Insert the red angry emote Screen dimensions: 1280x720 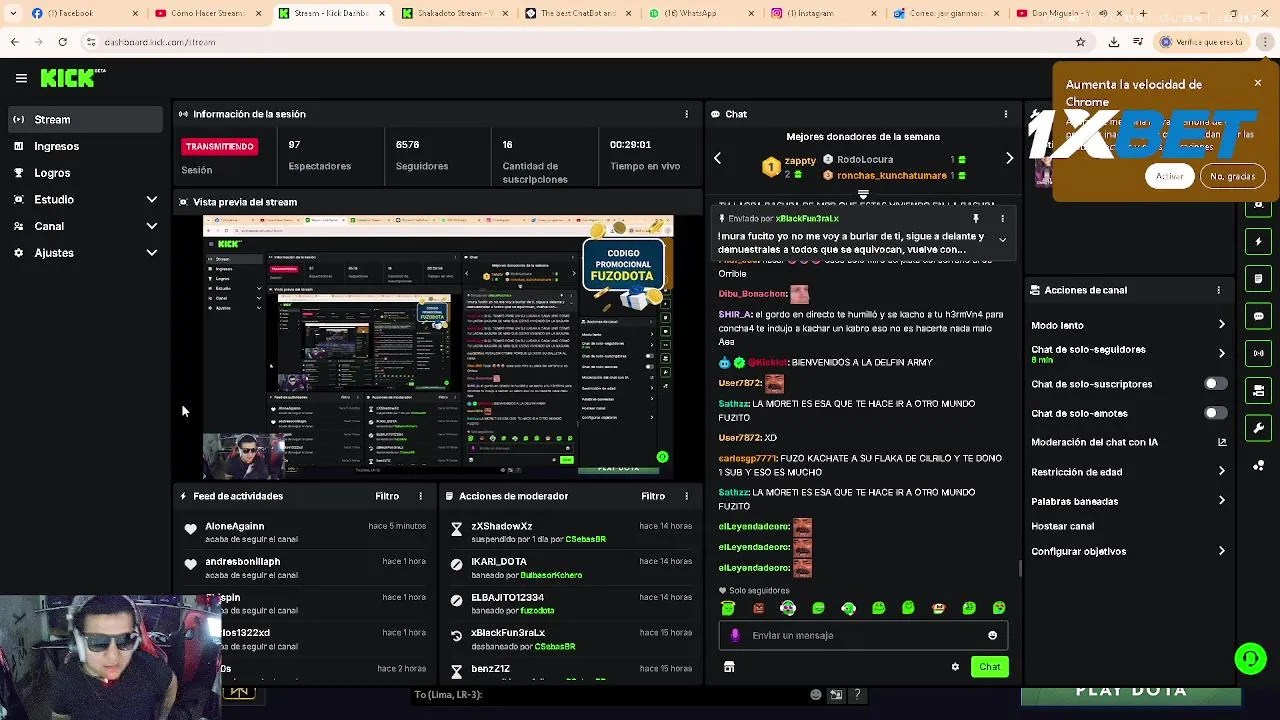click(758, 608)
